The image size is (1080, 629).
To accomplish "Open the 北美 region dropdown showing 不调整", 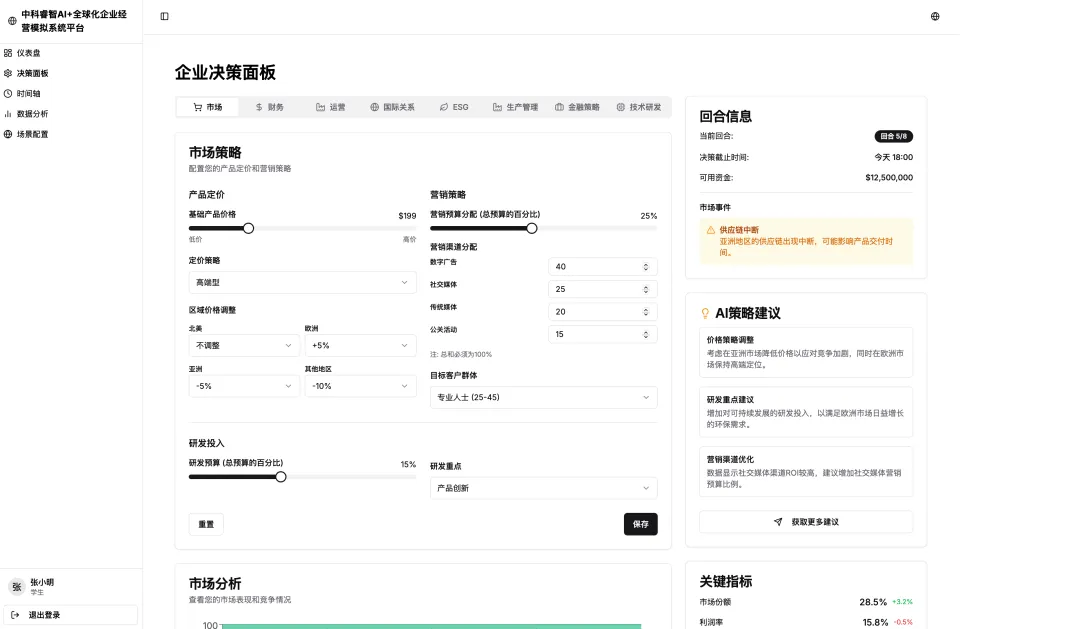I will [243, 345].
